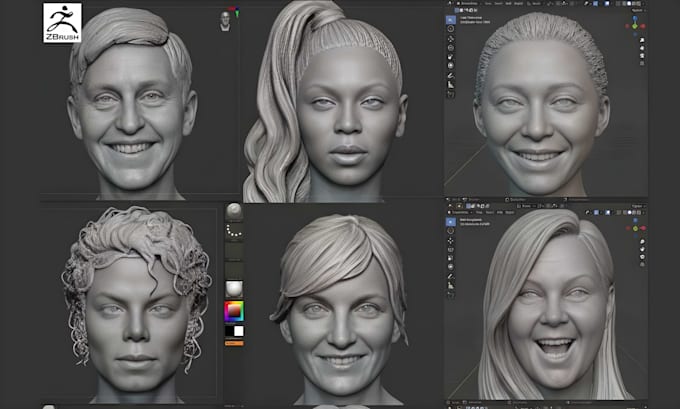Select the Move tool in bottom Blender viewport
The height and width of the screenshot is (409, 680).
tap(451, 241)
